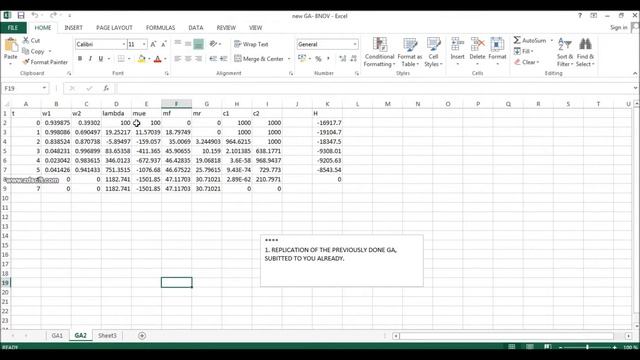Image resolution: width=640 pixels, height=360 pixels.
Task: Click the zoom slider handle
Action: [x=587, y=347]
